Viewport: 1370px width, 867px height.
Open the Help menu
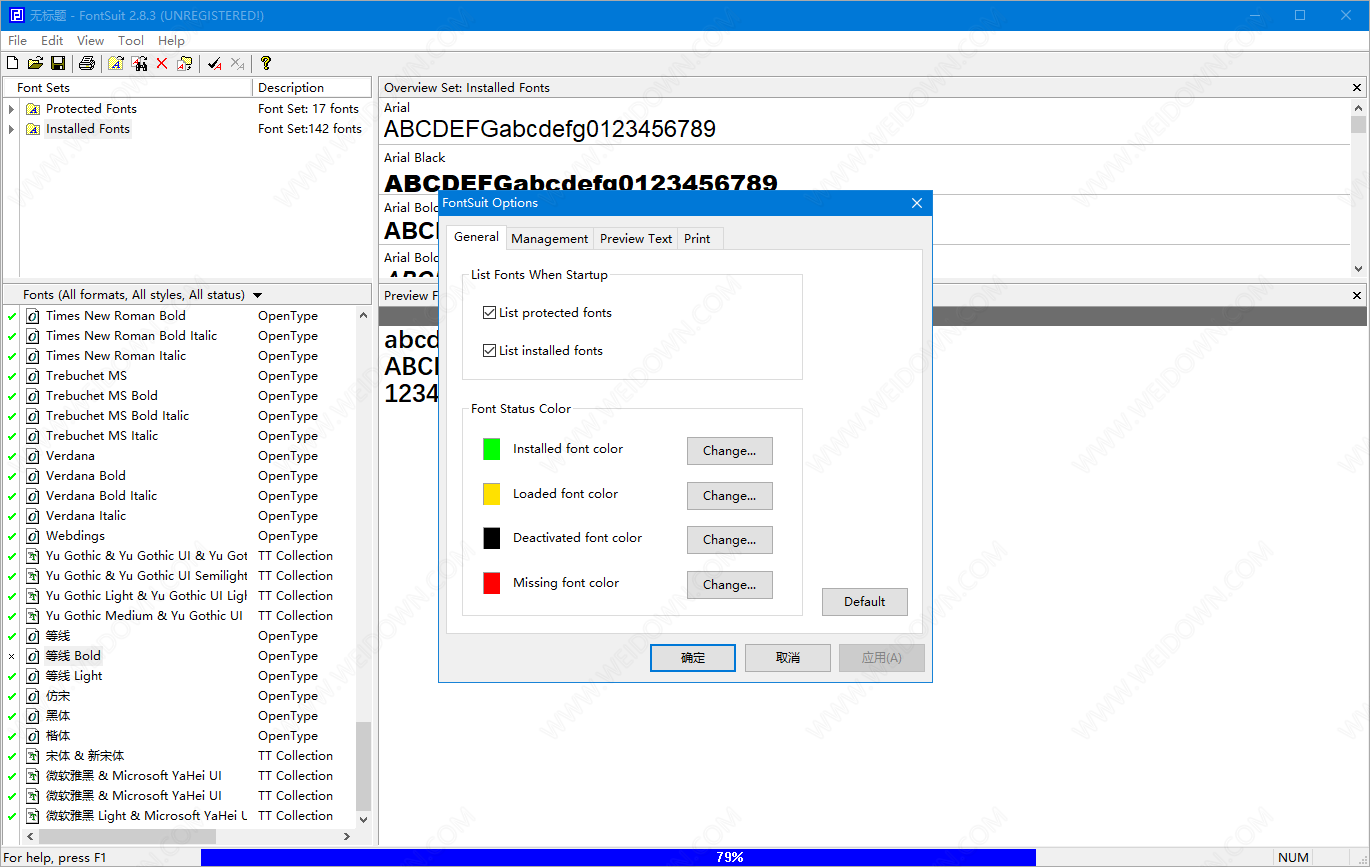[x=171, y=41]
